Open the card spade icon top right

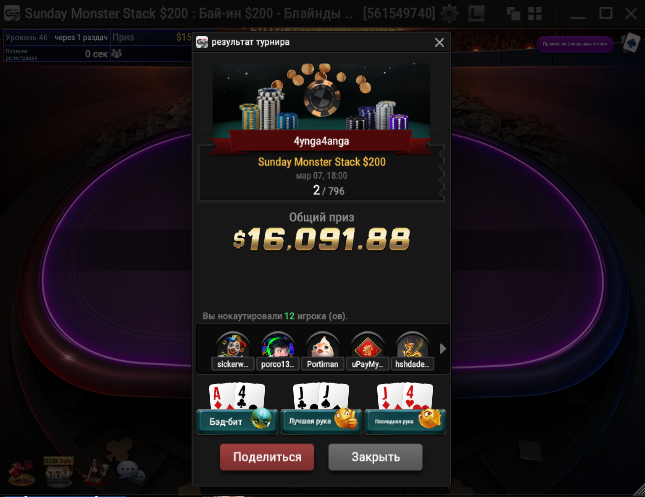[631, 42]
